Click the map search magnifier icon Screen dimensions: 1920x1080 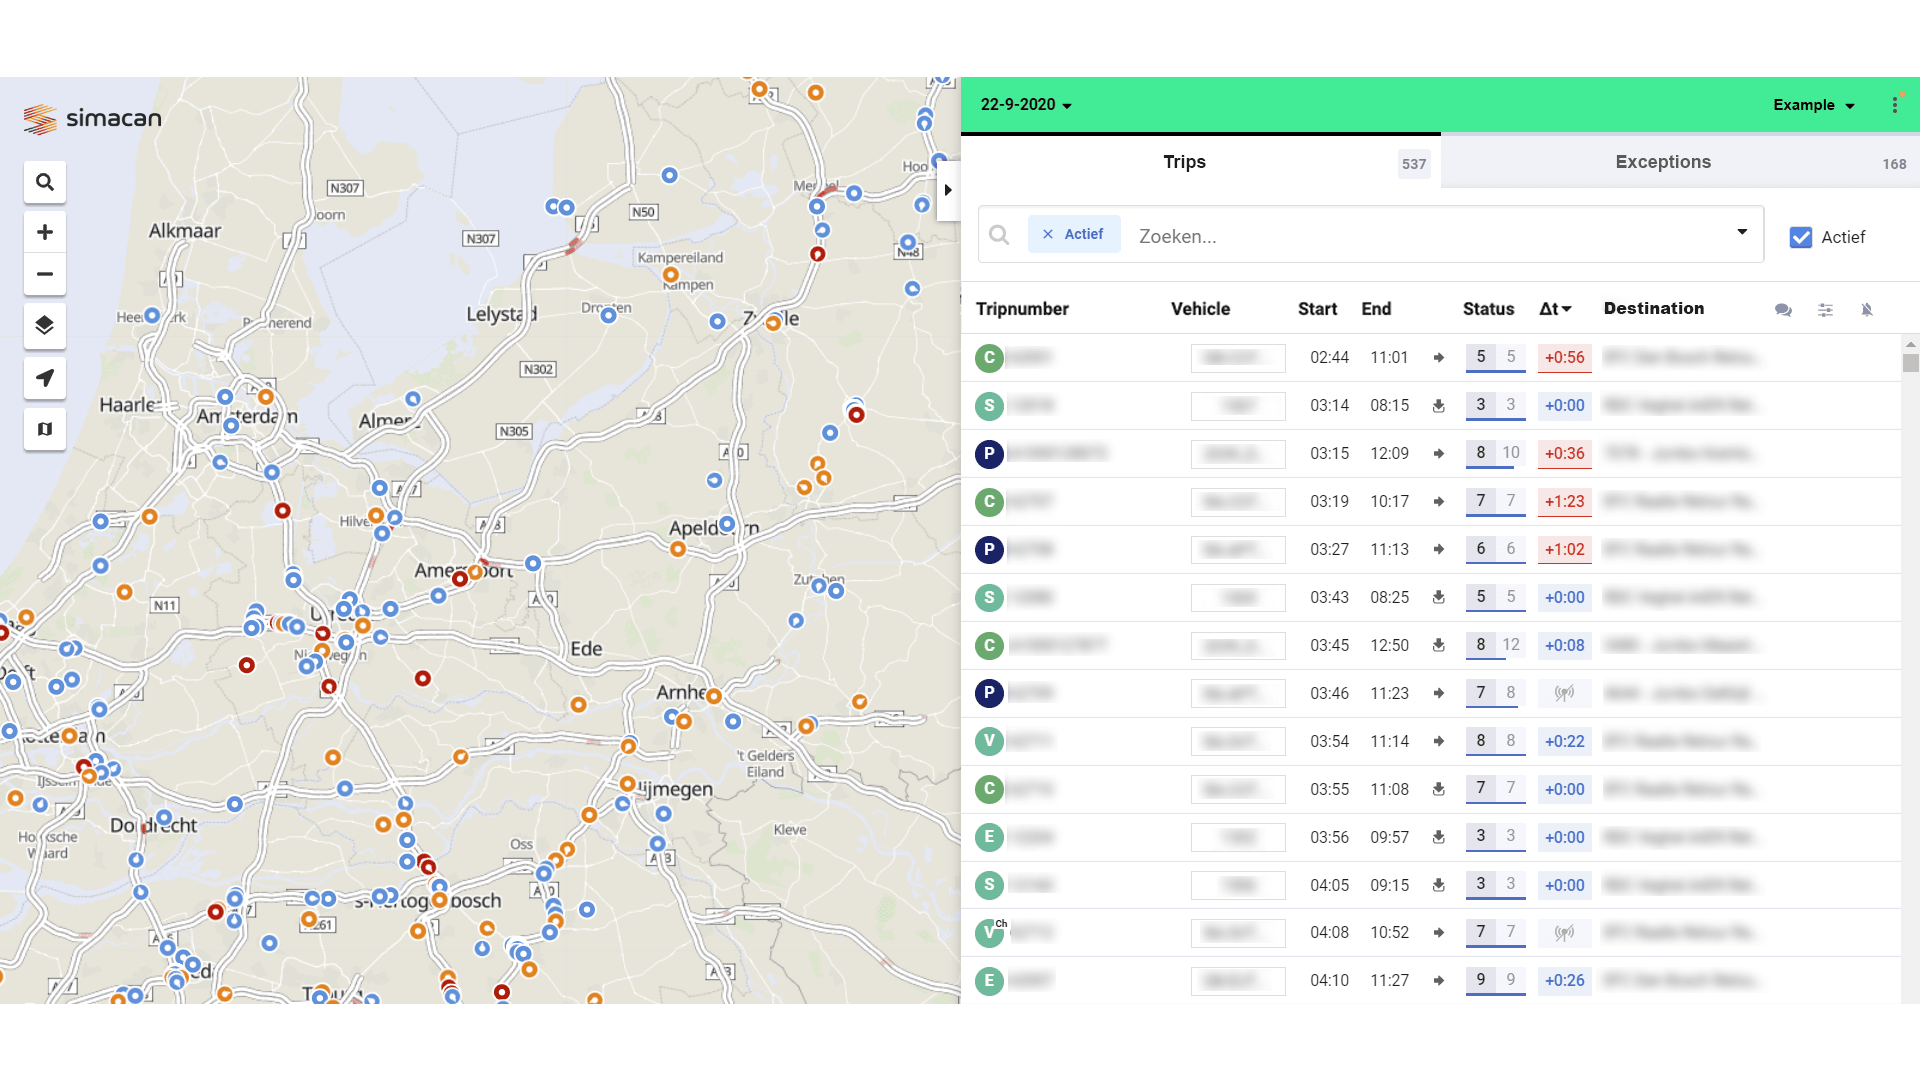tap(44, 182)
